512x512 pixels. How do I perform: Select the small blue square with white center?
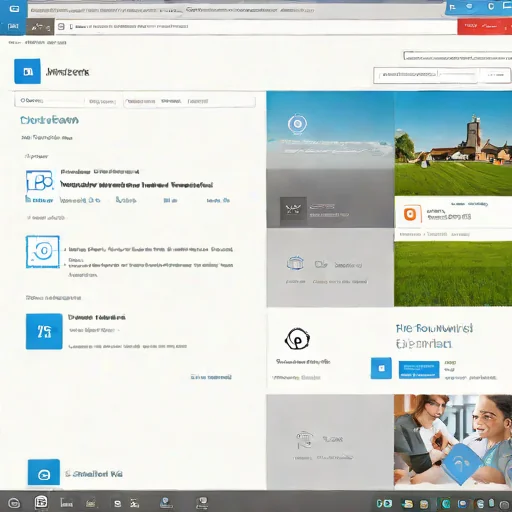click(381, 368)
